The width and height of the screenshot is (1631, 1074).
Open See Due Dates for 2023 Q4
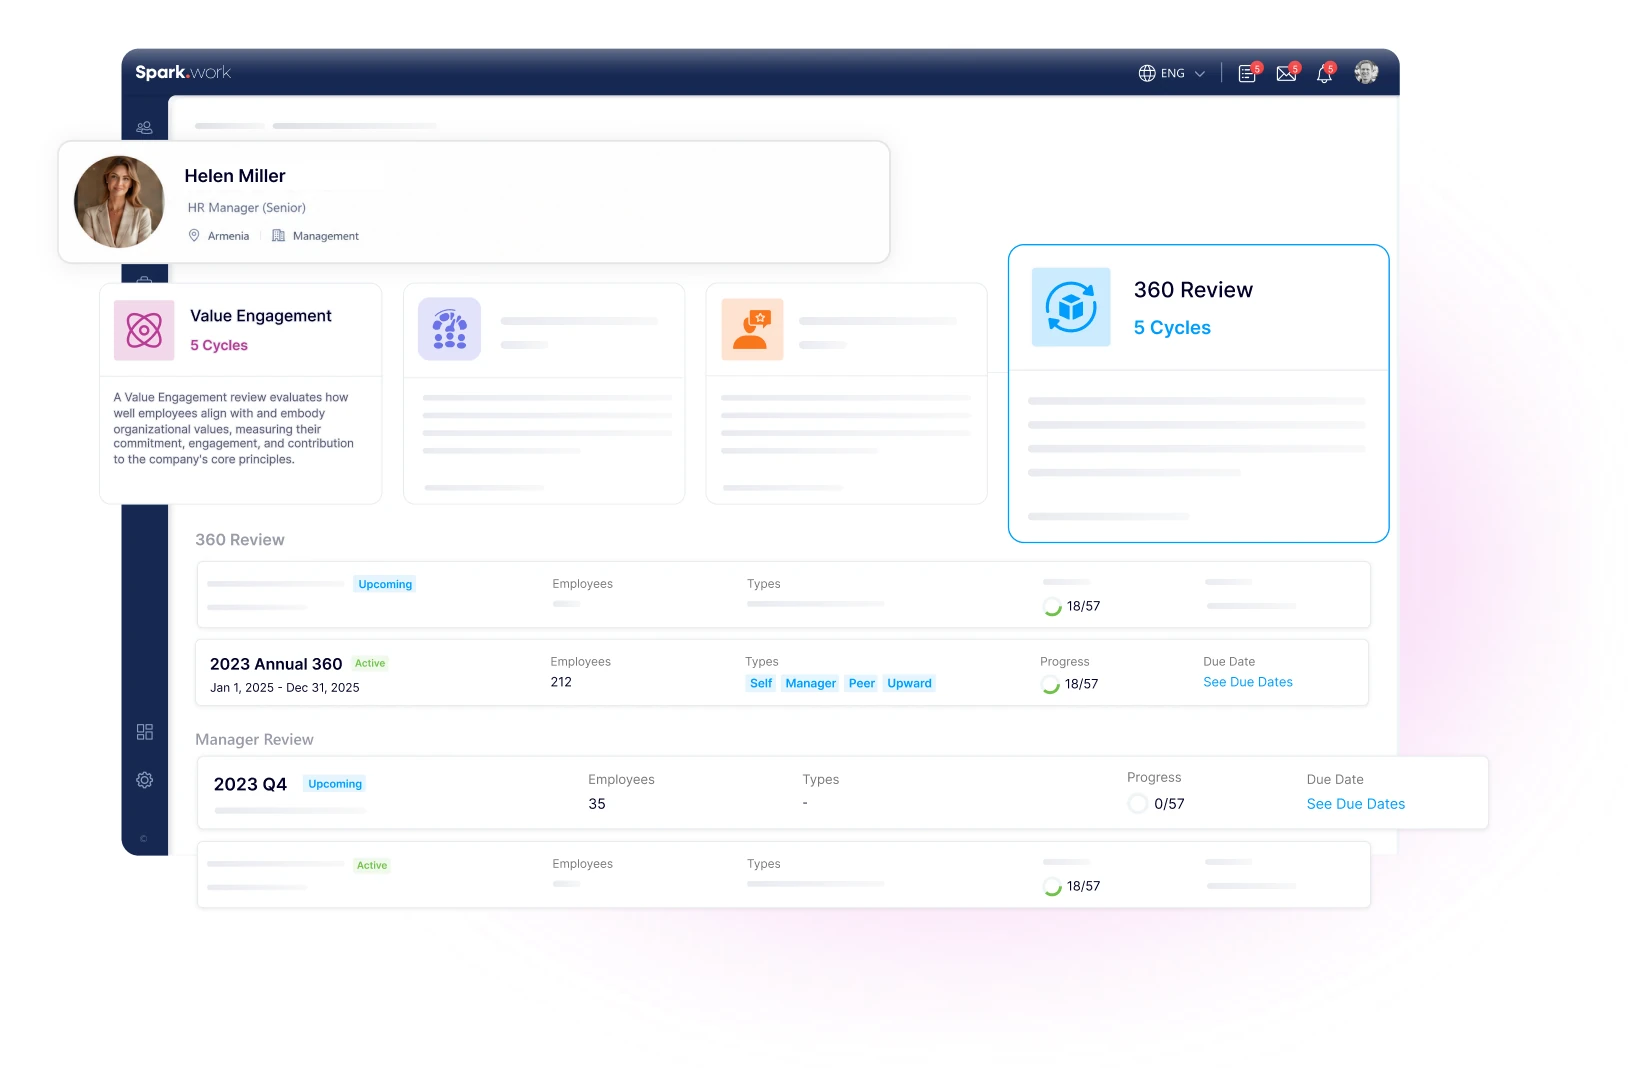1356,804
